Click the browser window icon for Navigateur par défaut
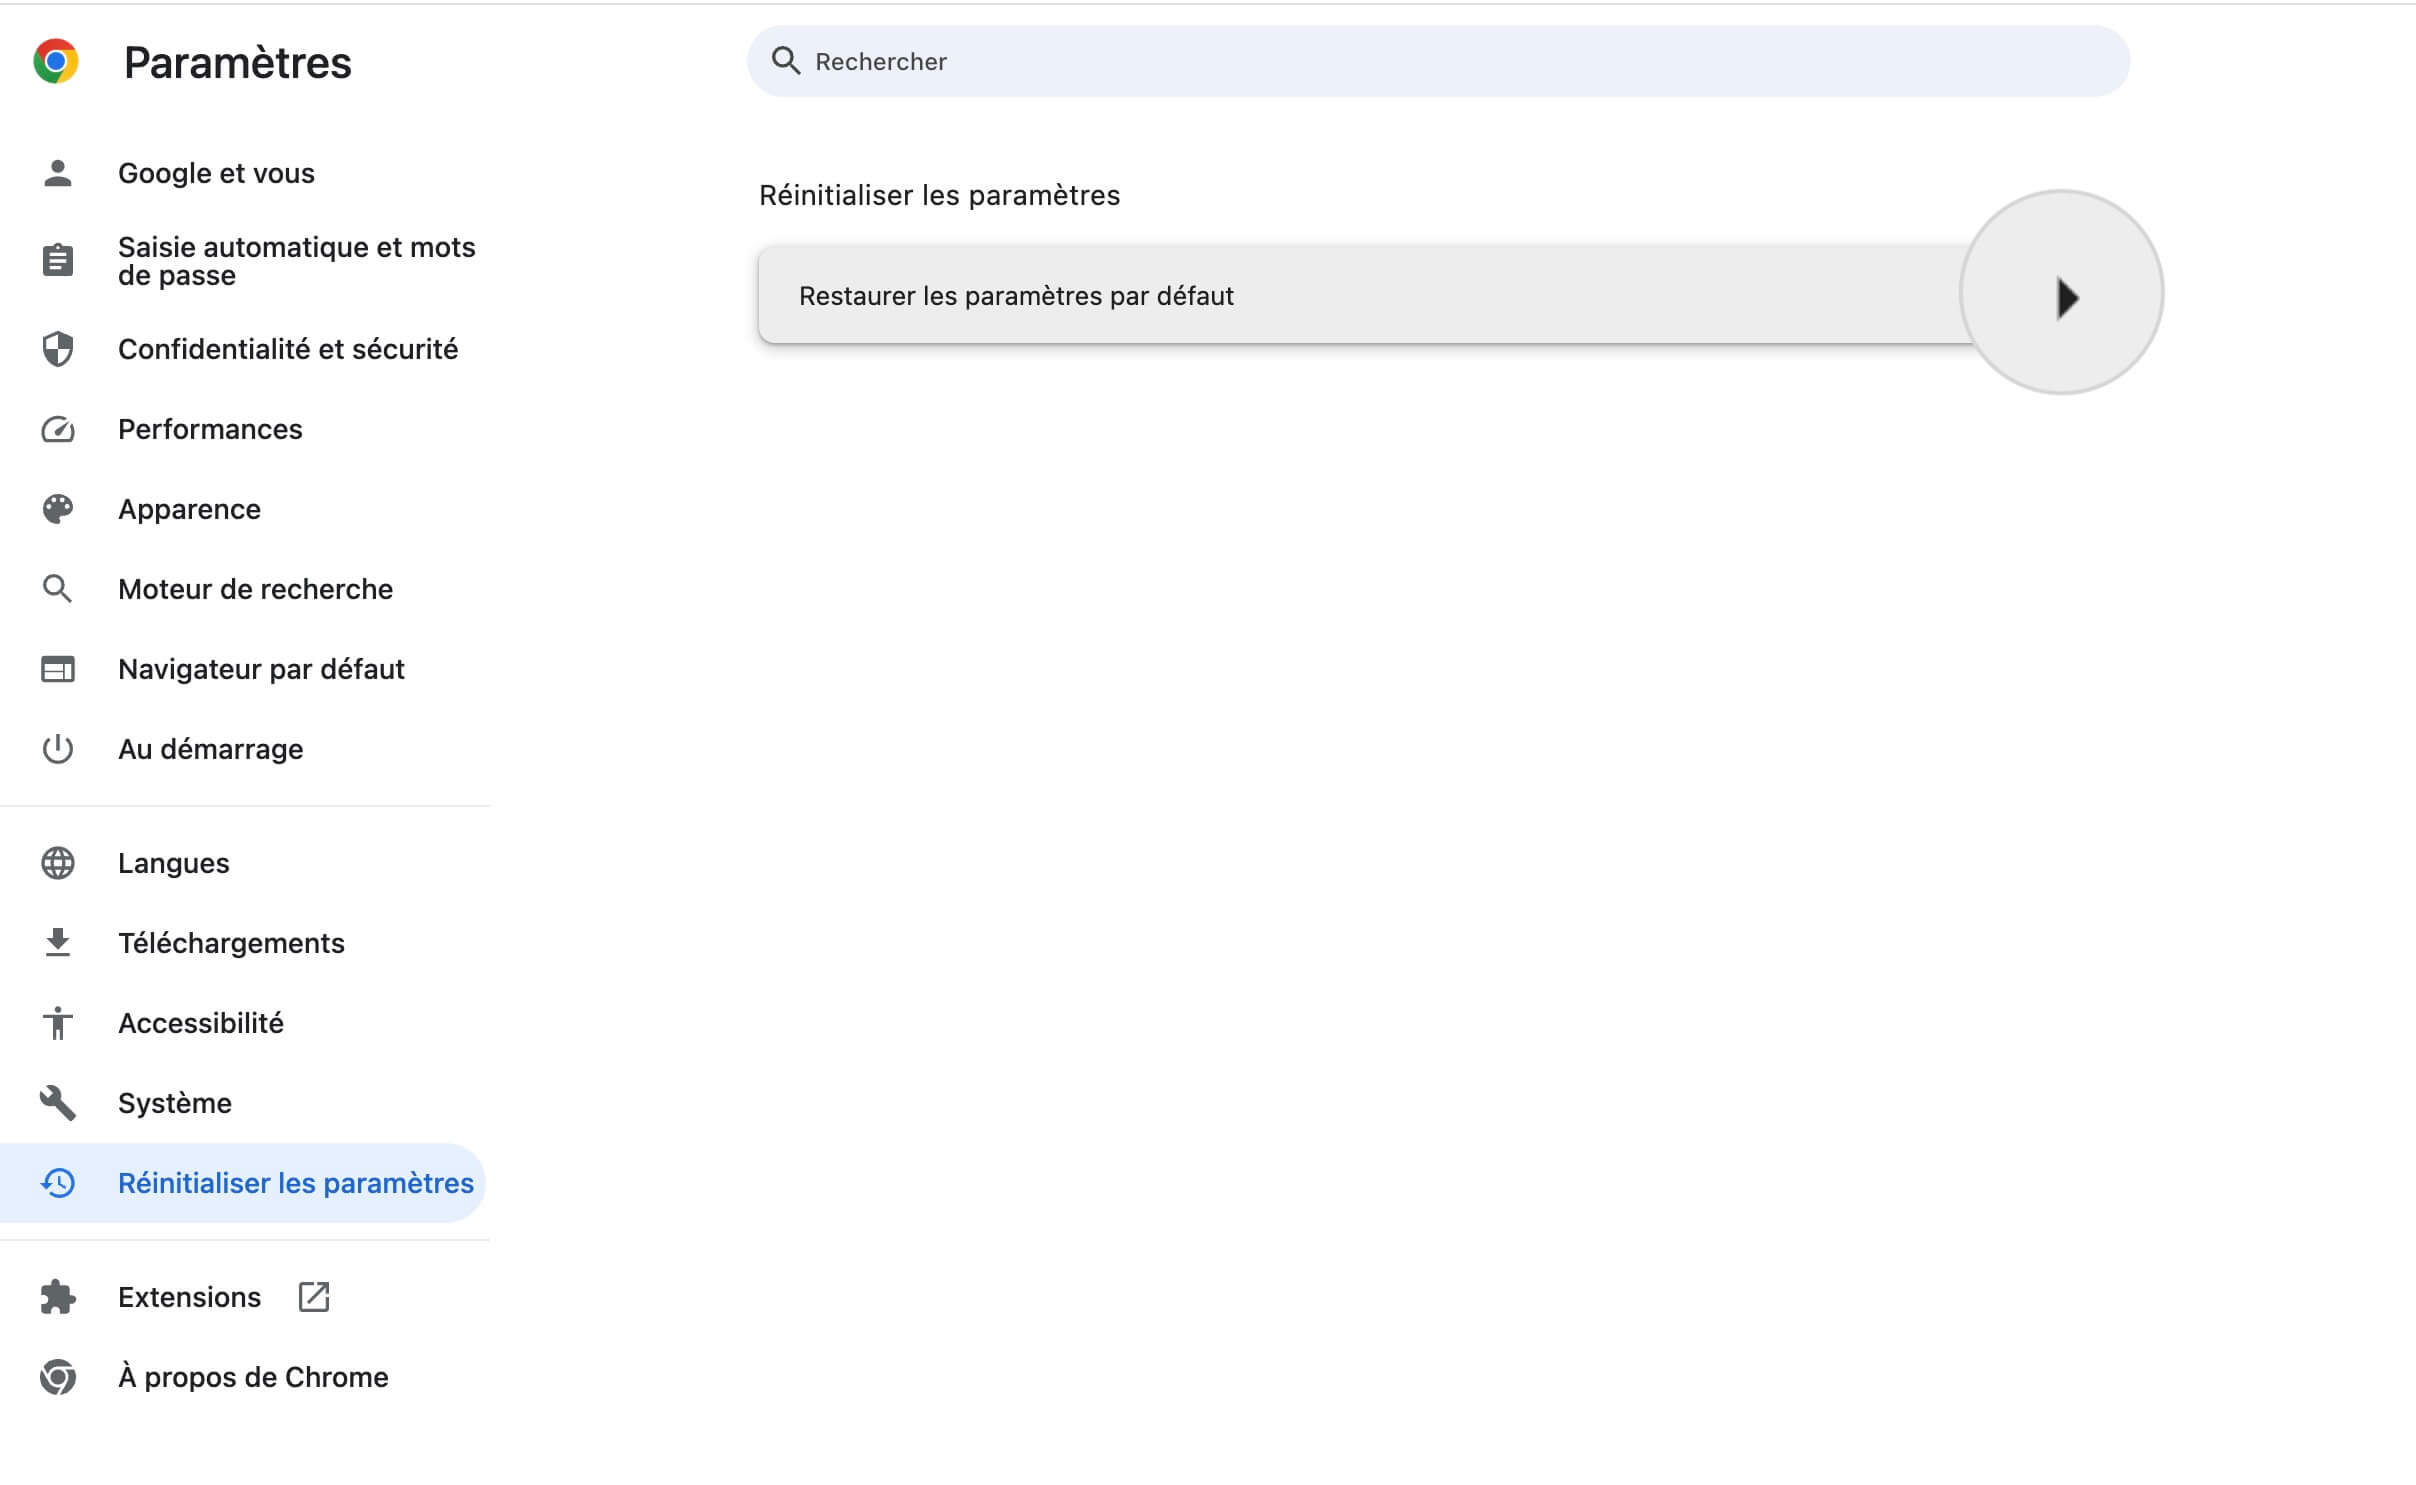The width and height of the screenshot is (2416, 1485). (x=58, y=669)
